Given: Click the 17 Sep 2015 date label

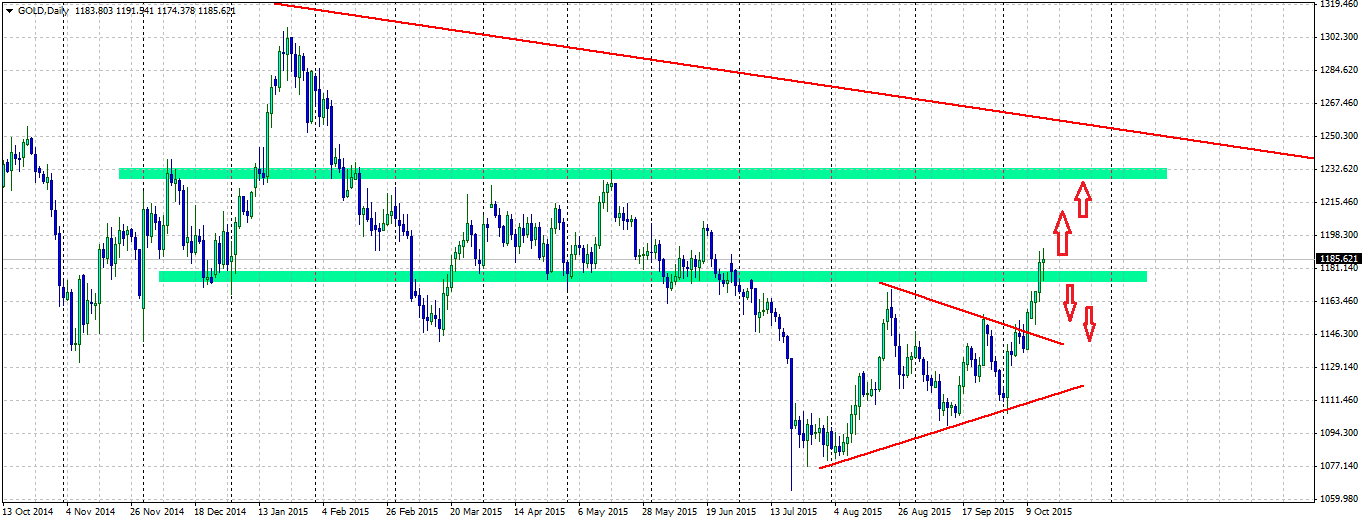Looking at the screenshot, I should (988, 511).
